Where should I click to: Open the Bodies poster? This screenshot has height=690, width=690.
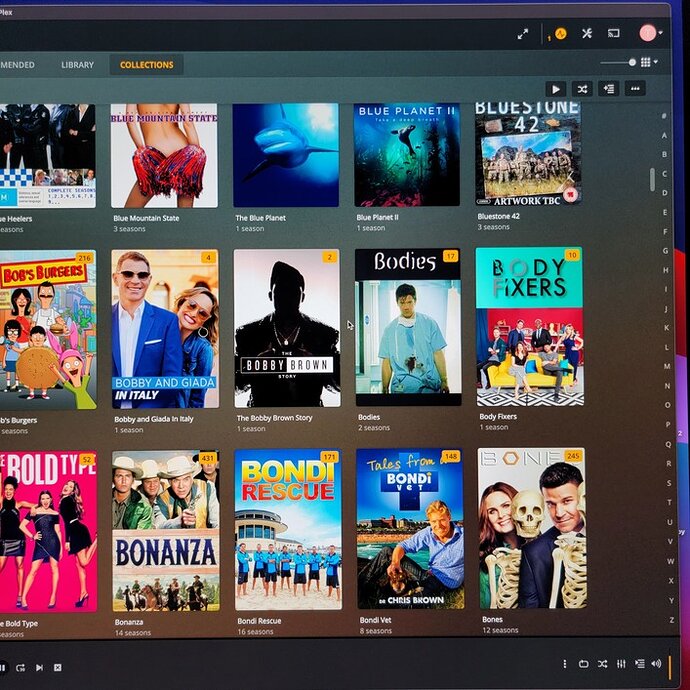[x=408, y=327]
